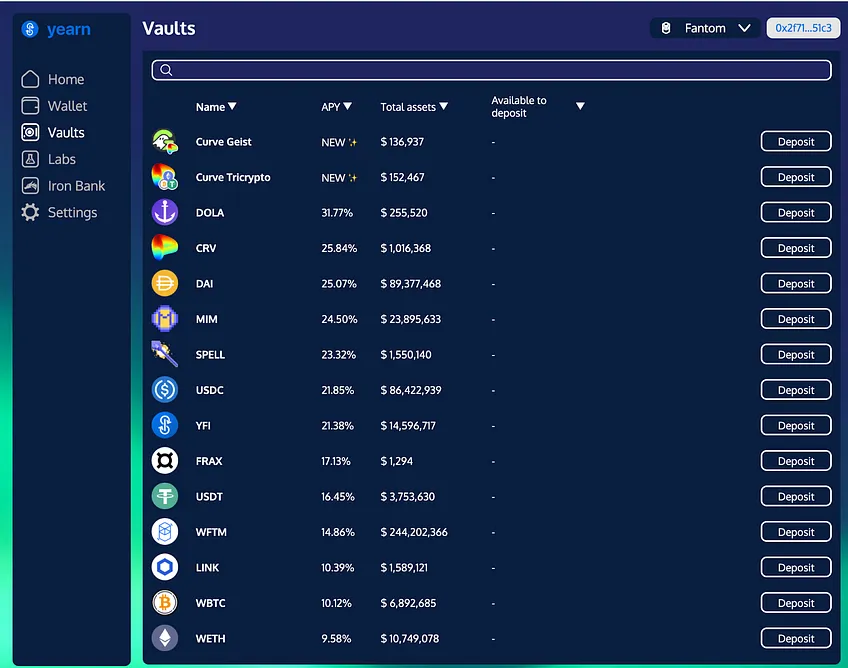Click the yearn logo icon
Image resolution: width=848 pixels, height=668 pixels.
[30, 29]
